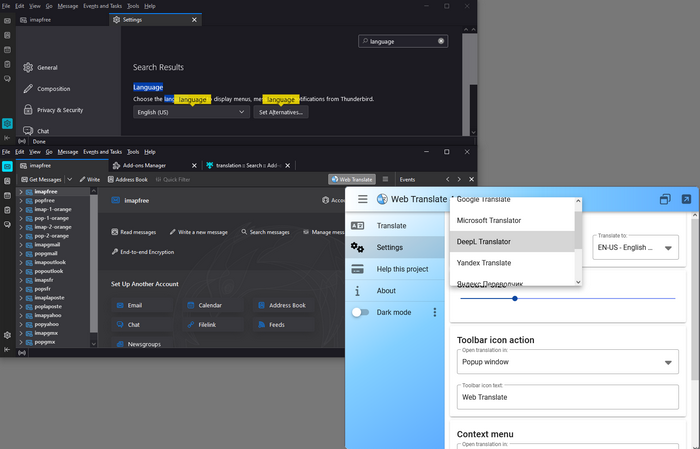The height and width of the screenshot is (449, 700).
Task: Open Chat space icon in Settings window sidebar
Action: pyautogui.click(x=7, y=79)
